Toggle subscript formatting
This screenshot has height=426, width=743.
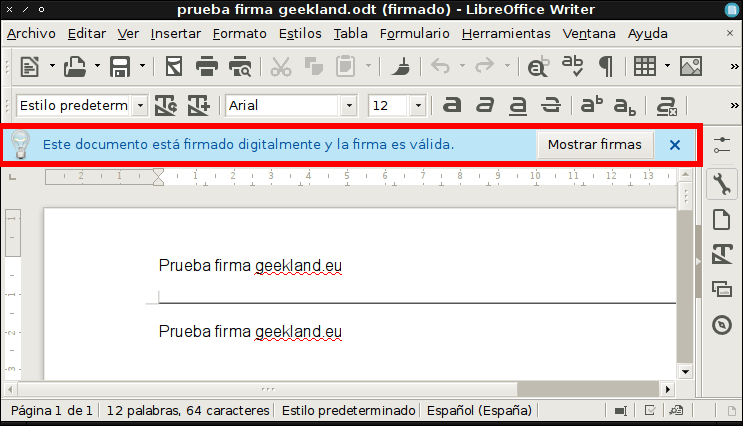(x=625, y=106)
